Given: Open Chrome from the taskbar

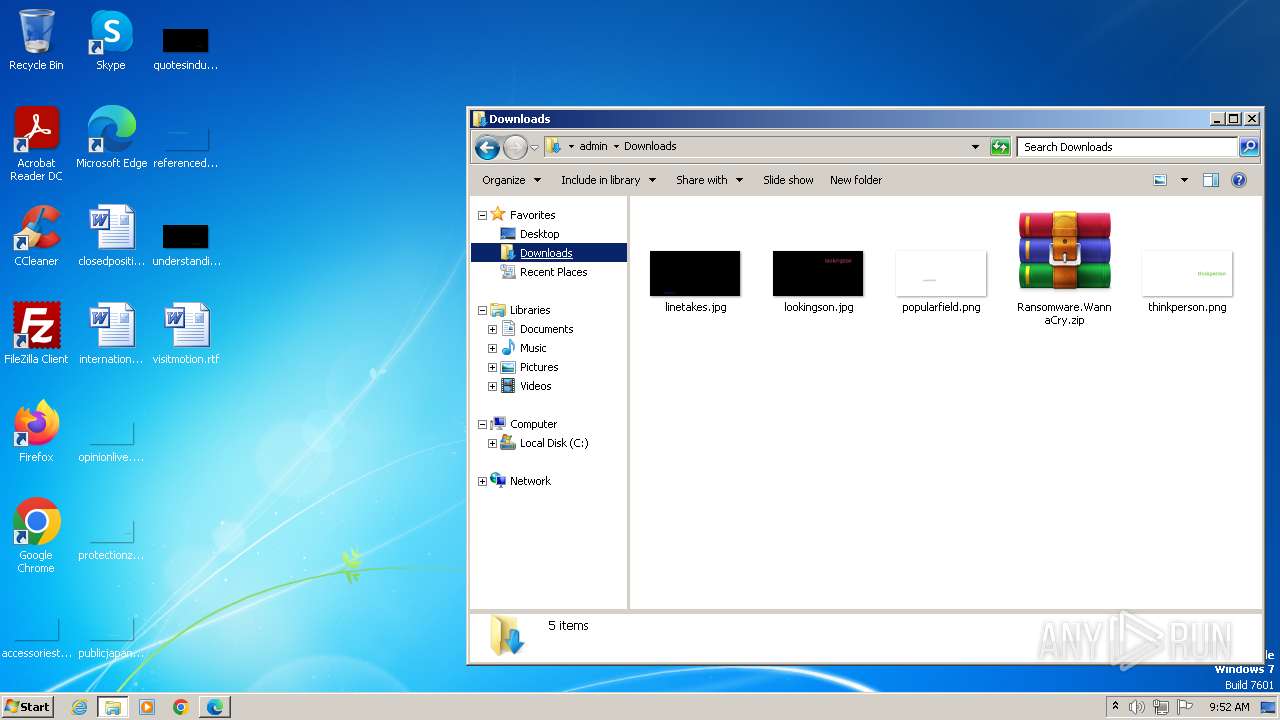Looking at the screenshot, I should pyautogui.click(x=181, y=707).
